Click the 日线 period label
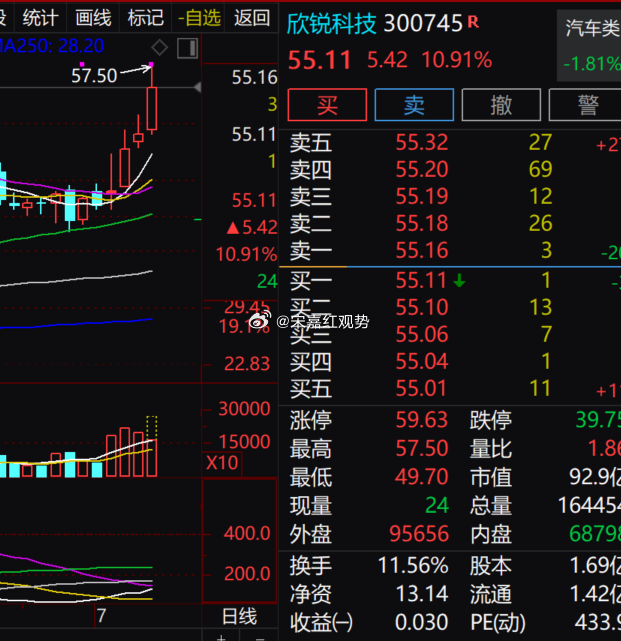The image size is (621, 641). coord(240,616)
